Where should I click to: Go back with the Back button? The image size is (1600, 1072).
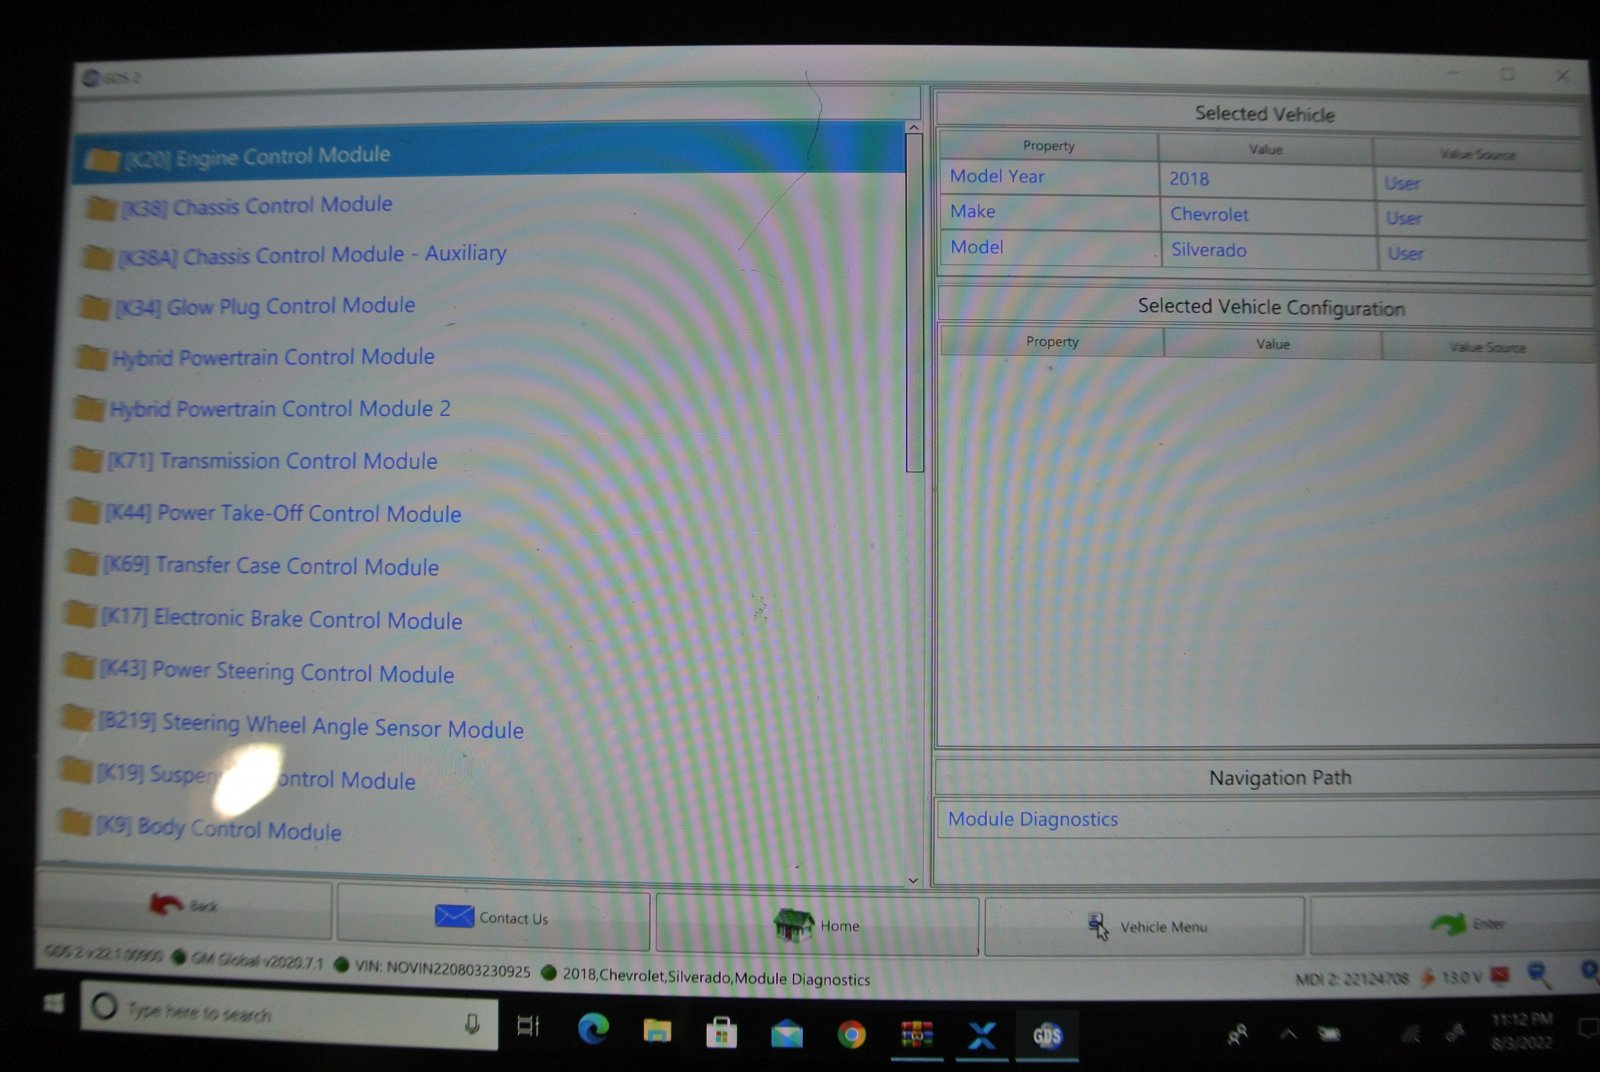(183, 906)
